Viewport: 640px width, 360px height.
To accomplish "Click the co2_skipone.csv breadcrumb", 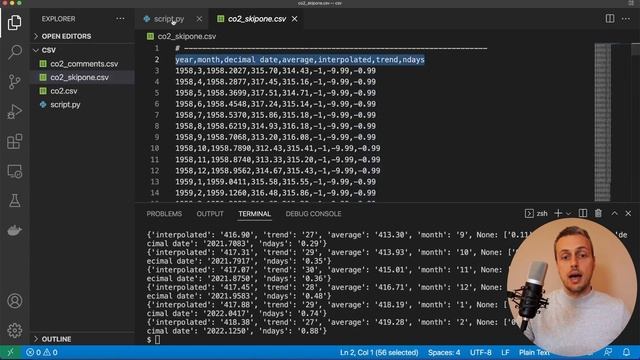I will click(187, 36).
